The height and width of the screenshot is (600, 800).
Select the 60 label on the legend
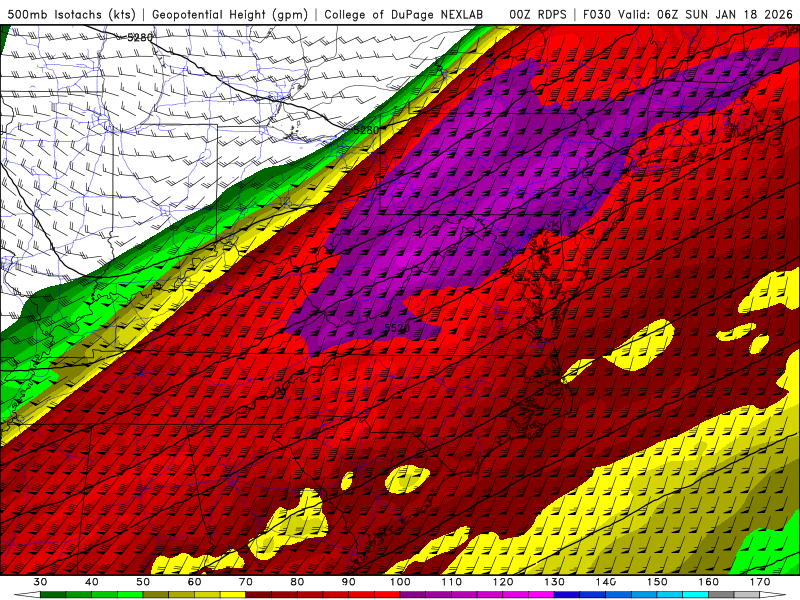click(x=194, y=582)
